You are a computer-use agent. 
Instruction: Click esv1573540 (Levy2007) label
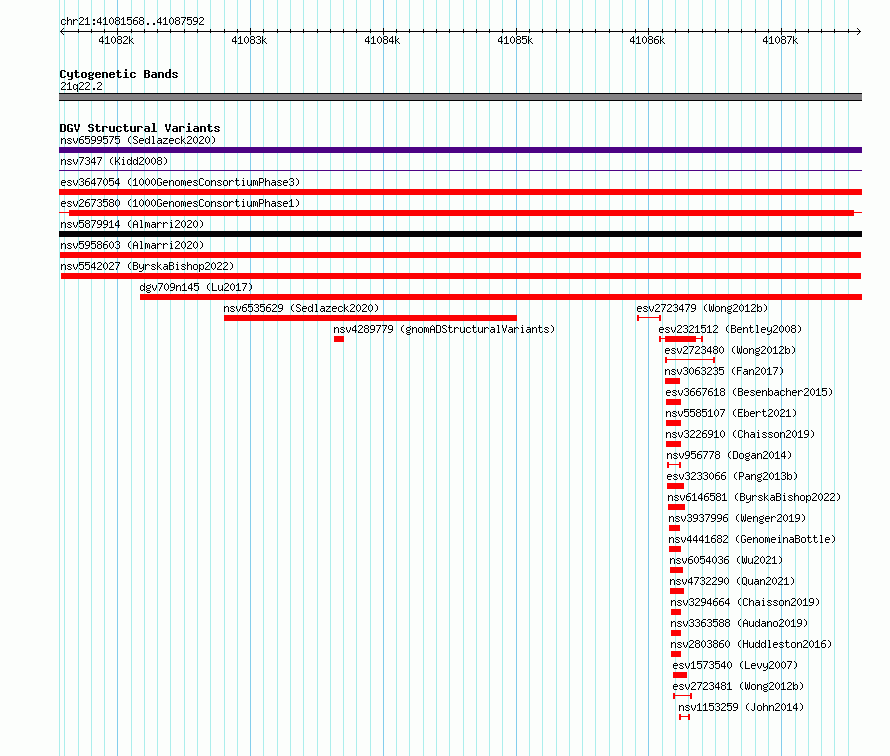pos(735,665)
